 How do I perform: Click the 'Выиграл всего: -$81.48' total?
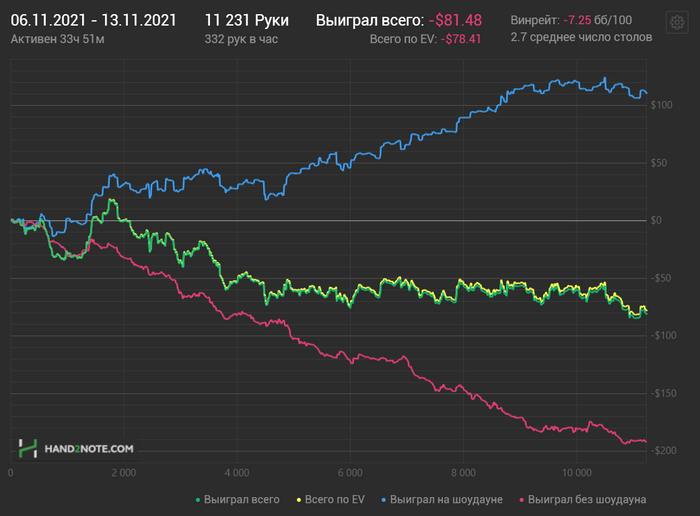tap(399, 20)
